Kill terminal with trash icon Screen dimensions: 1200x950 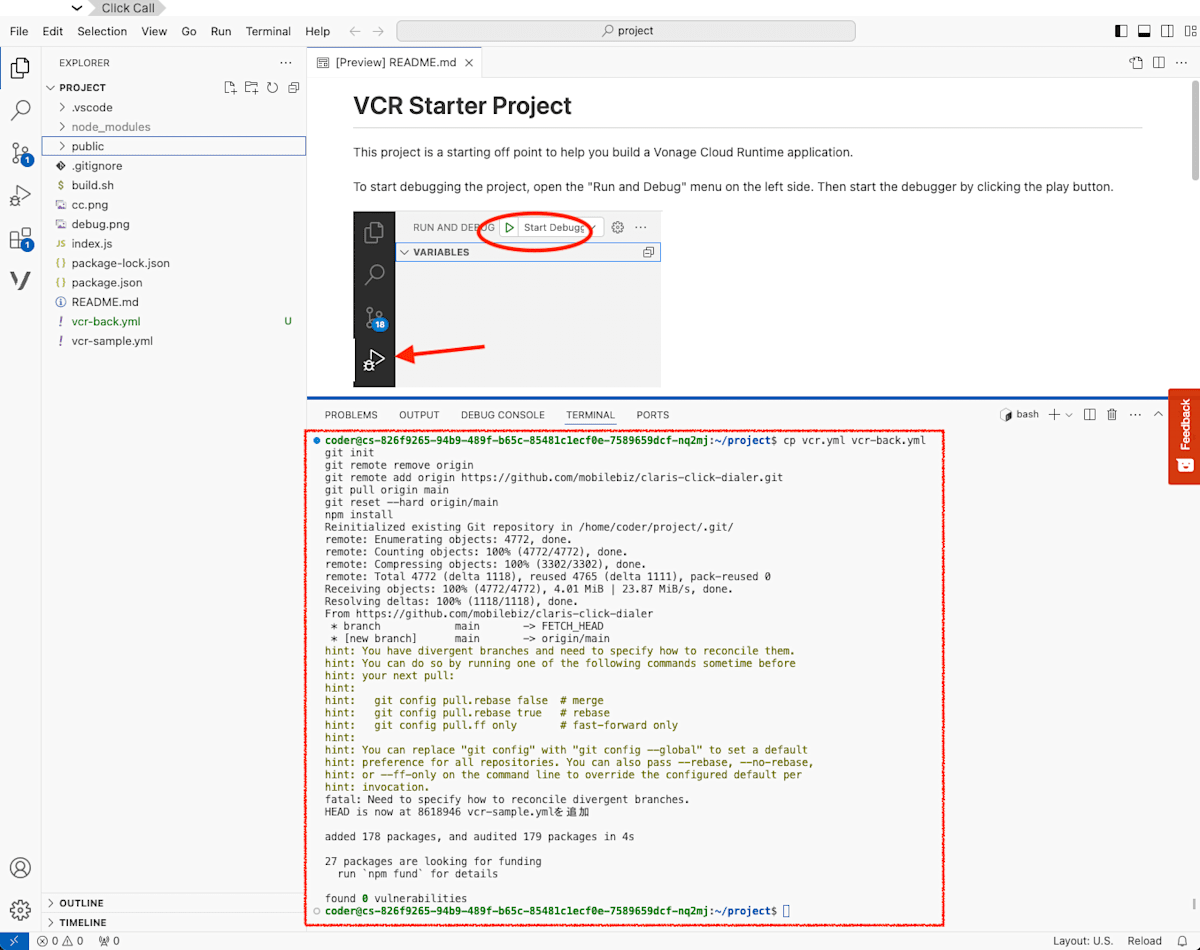click(x=1112, y=414)
